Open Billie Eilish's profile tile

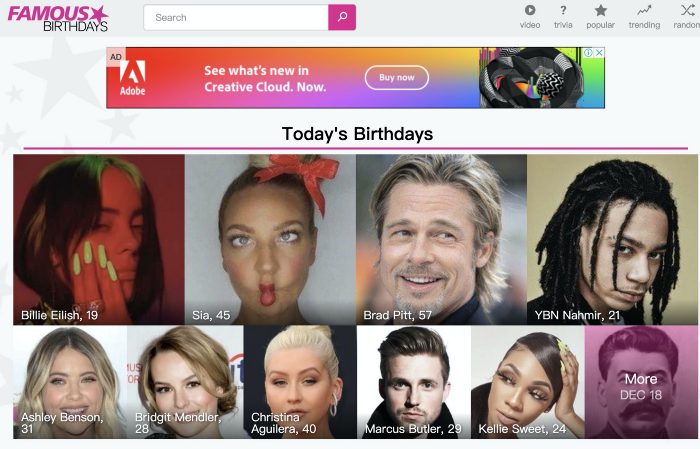pos(98,239)
